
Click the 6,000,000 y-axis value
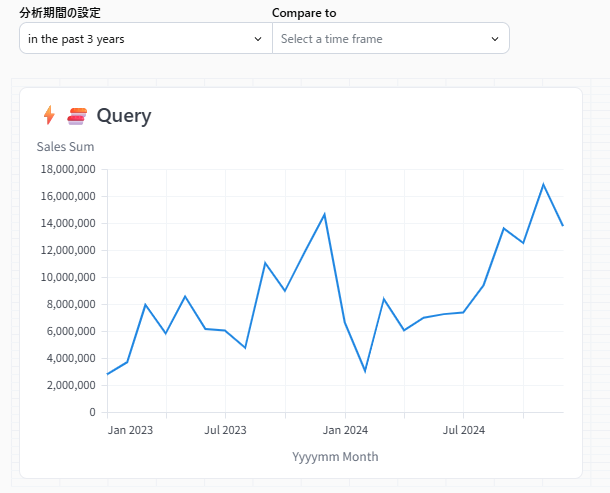pos(71,331)
